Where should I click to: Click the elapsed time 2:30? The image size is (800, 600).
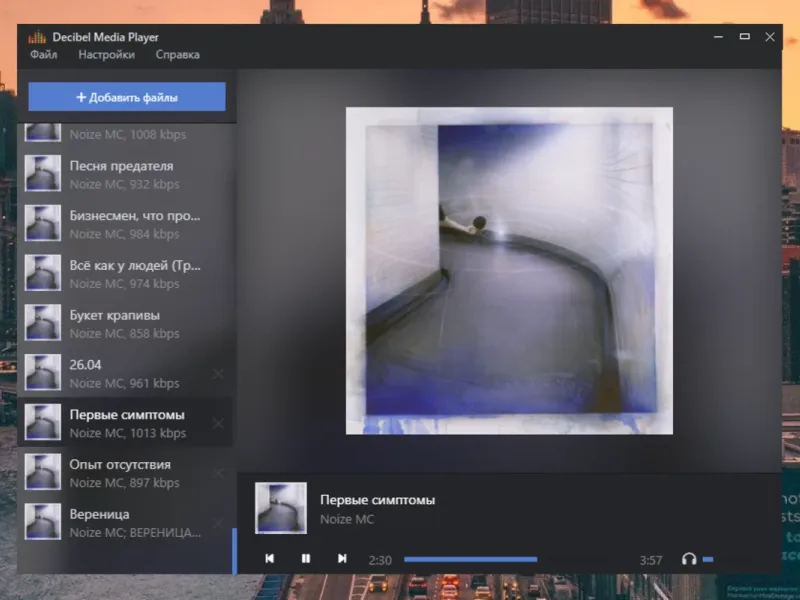point(380,560)
